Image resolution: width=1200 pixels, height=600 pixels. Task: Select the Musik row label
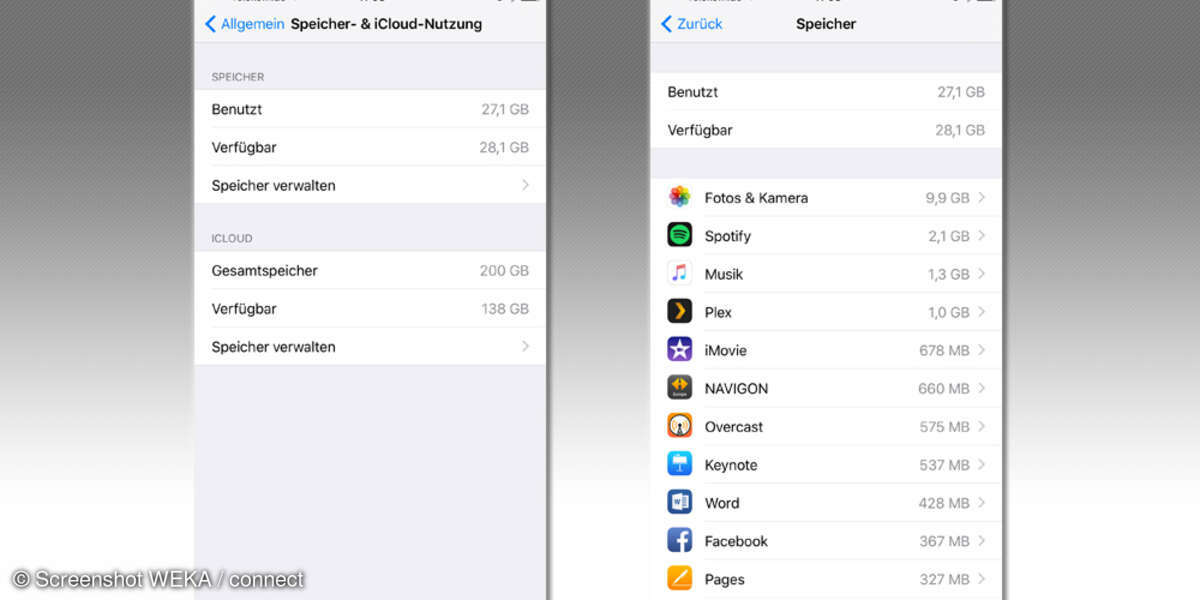coord(724,274)
